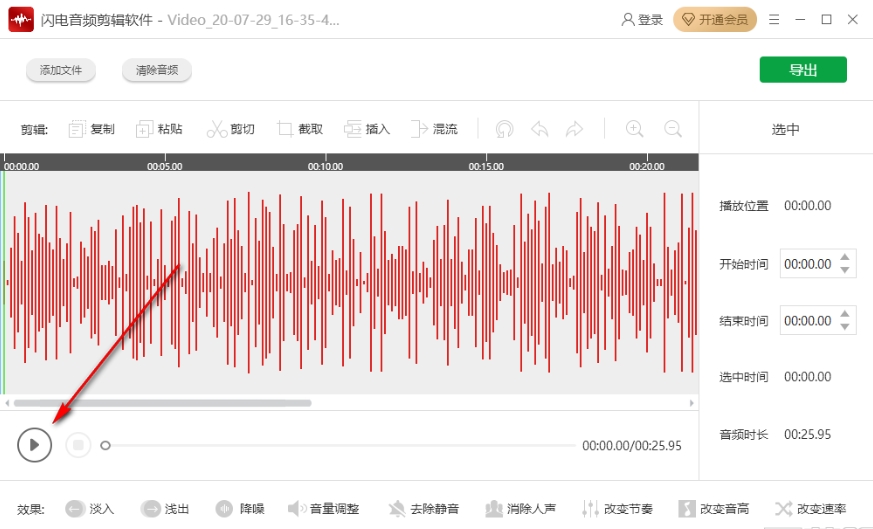Click the playback progress slider handle

pyautogui.click(x=105, y=445)
